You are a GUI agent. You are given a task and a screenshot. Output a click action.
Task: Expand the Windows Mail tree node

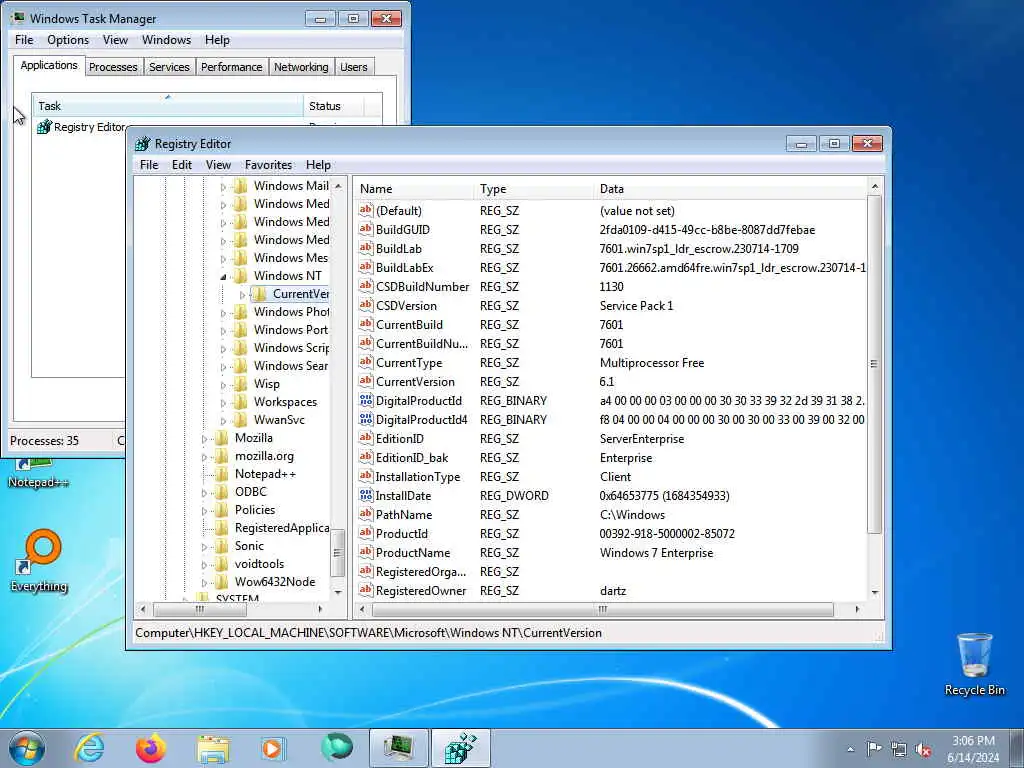coord(223,186)
